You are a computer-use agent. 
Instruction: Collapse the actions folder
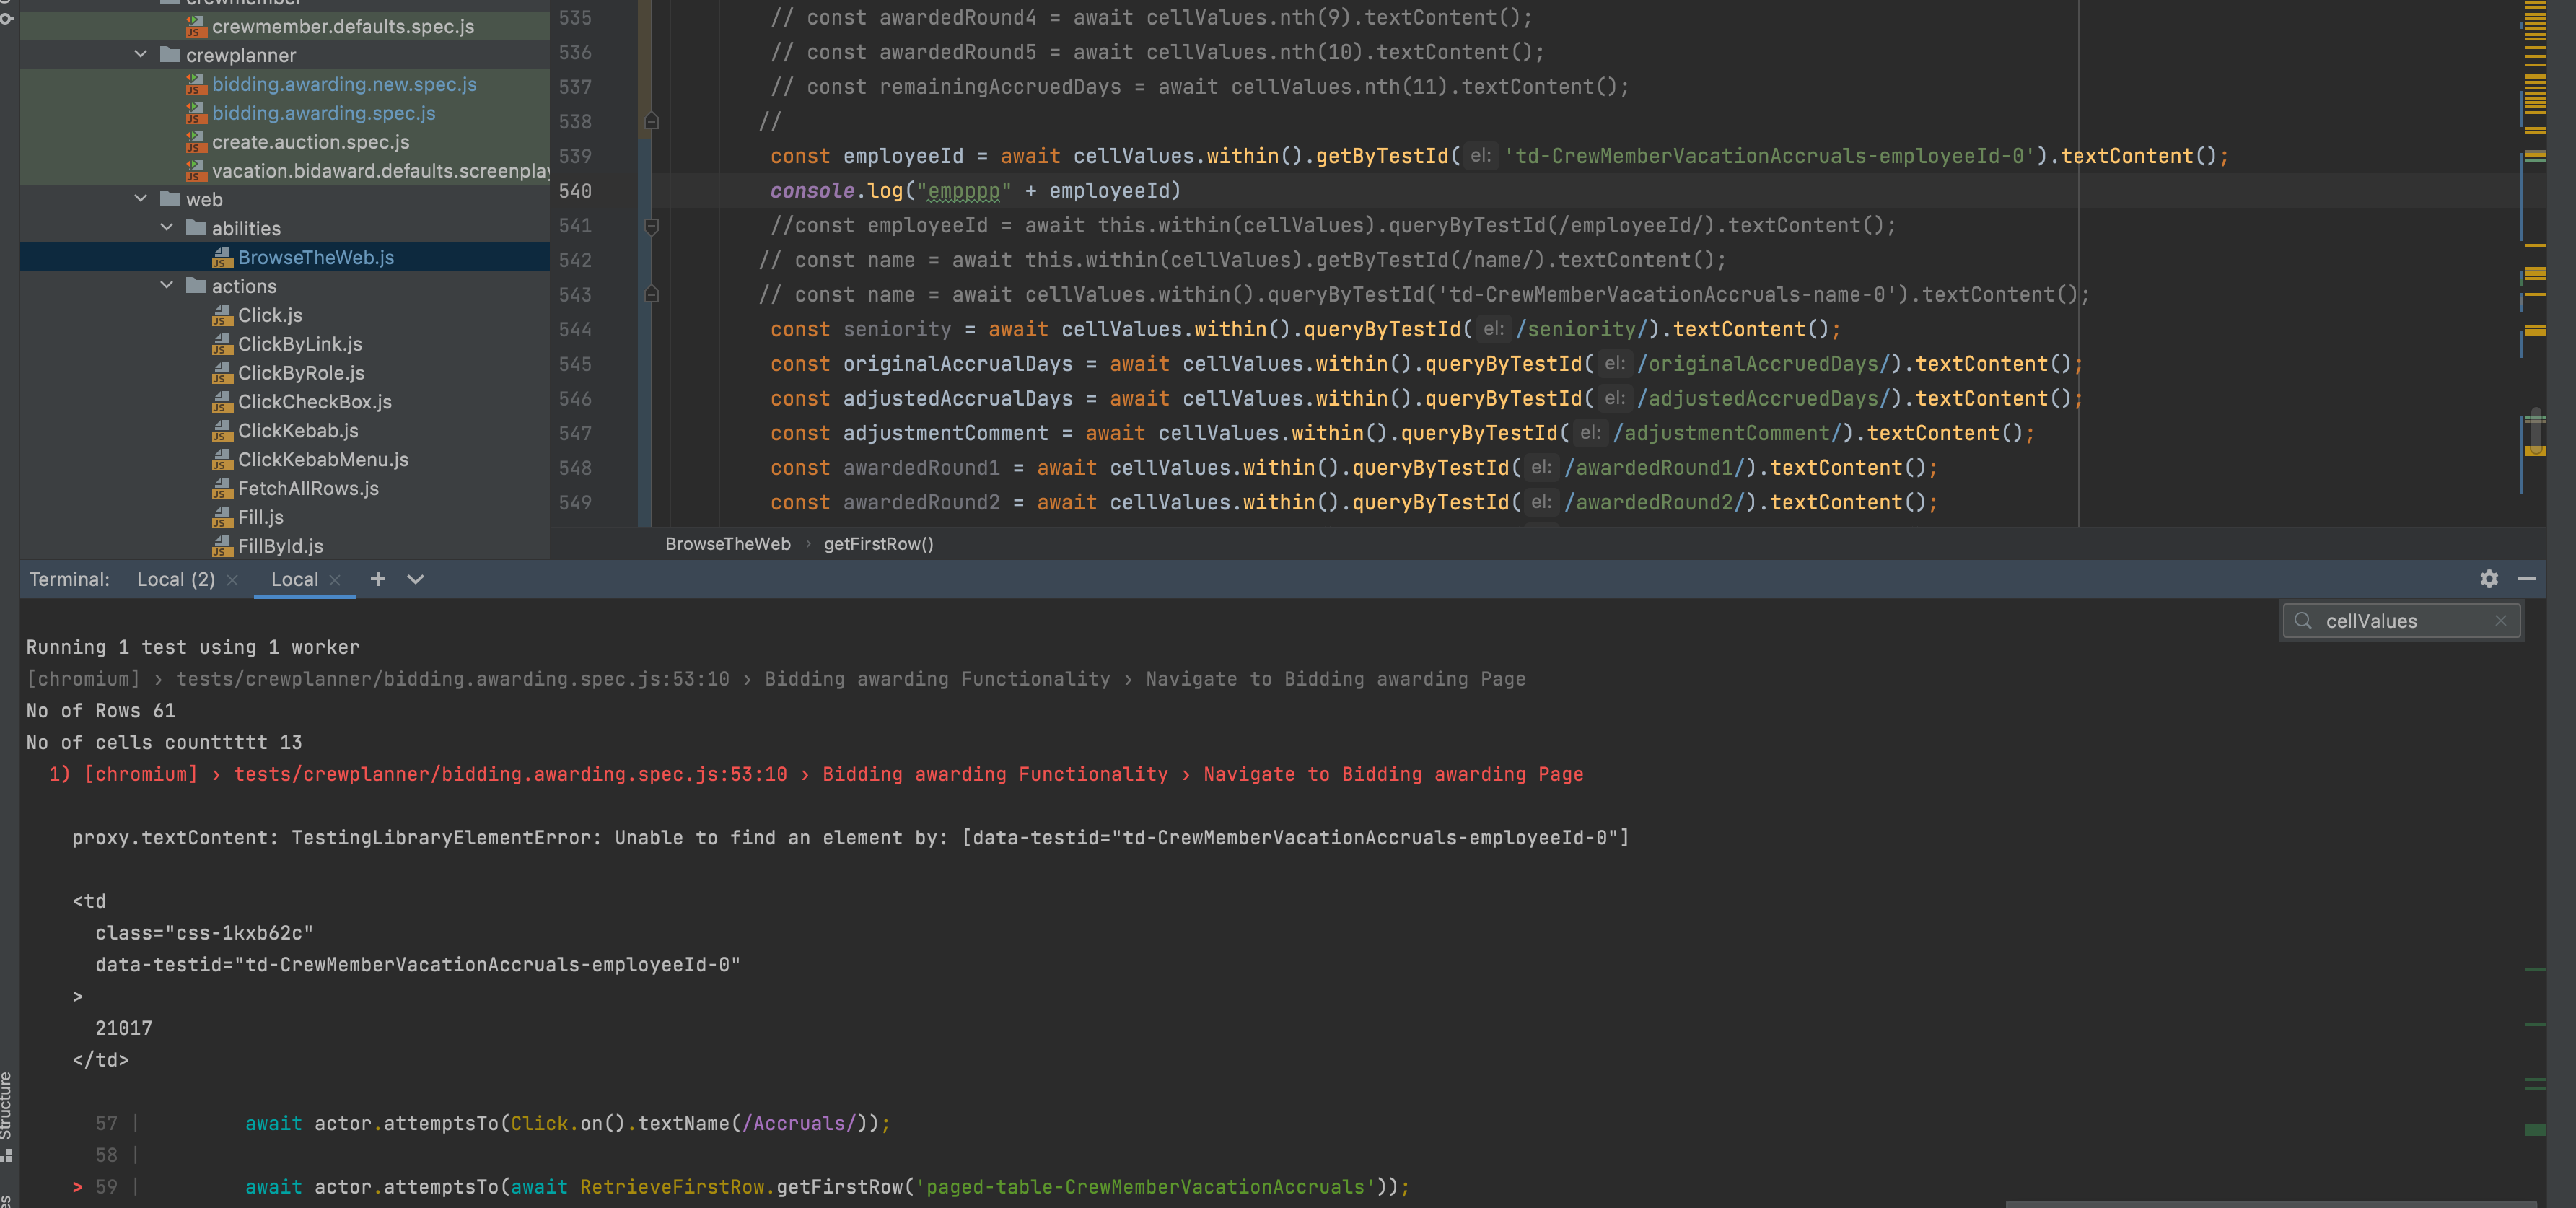point(167,286)
